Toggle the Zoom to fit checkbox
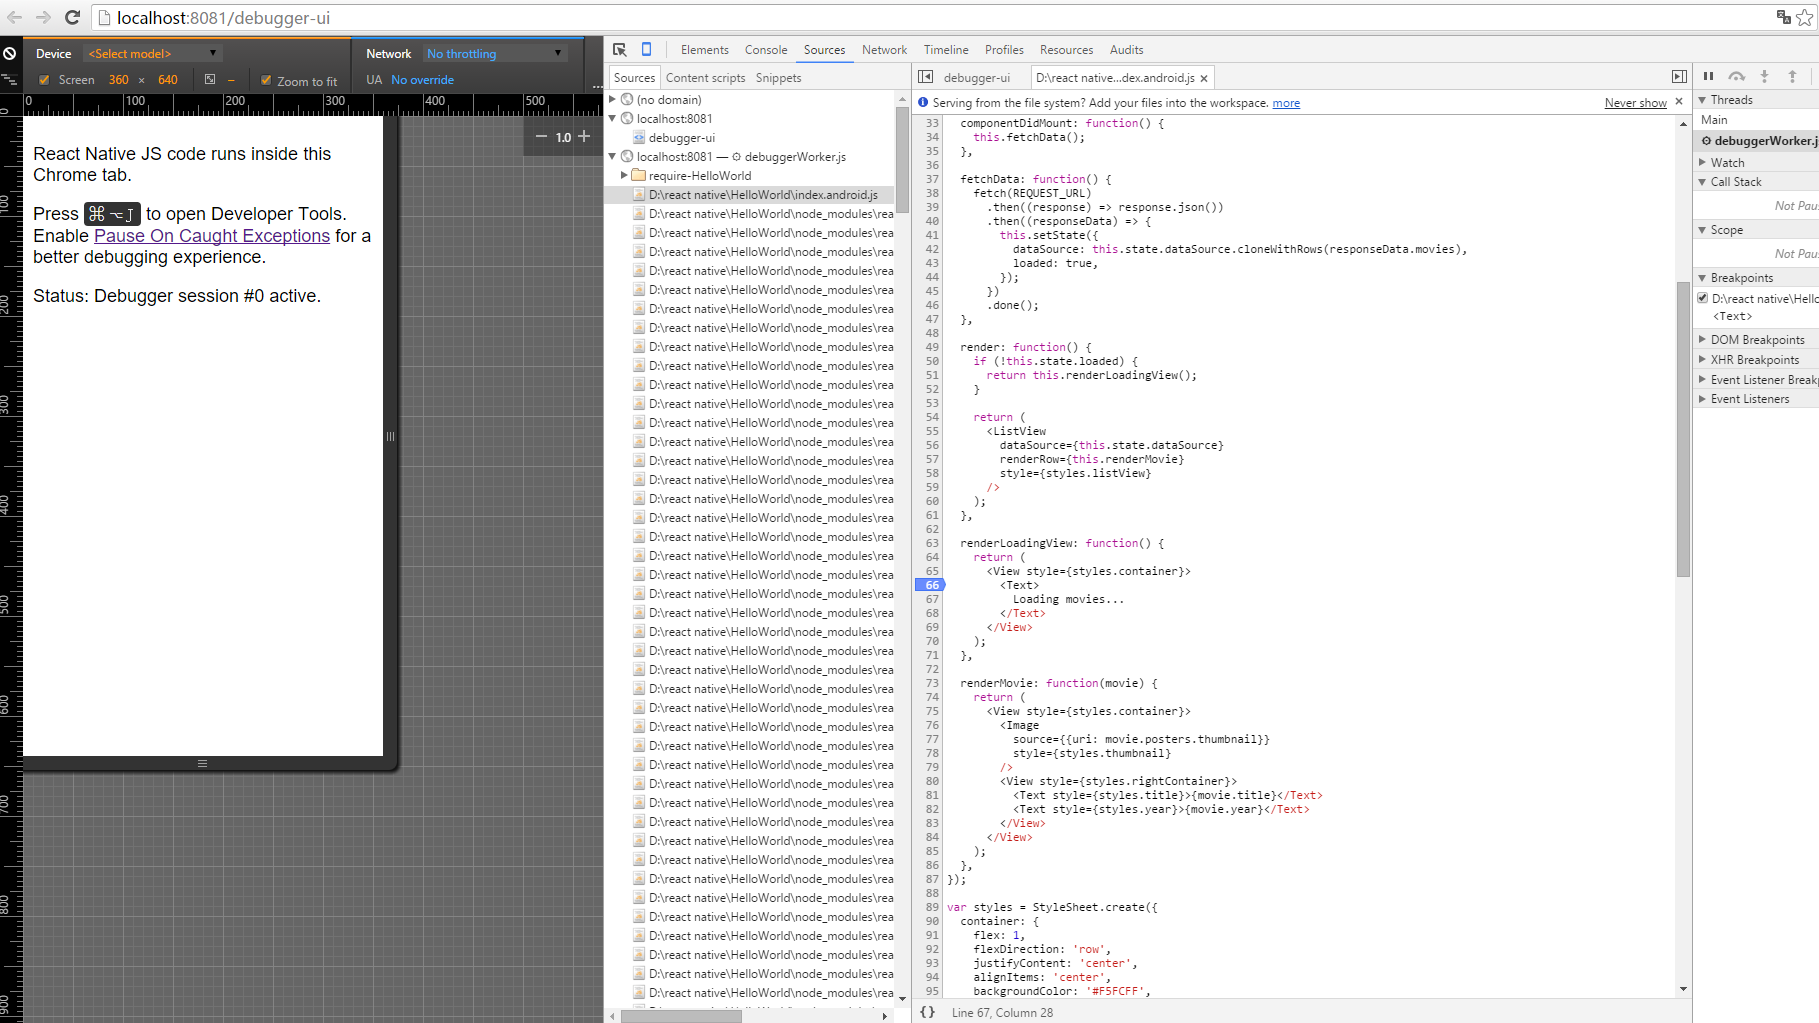Screen dimensions: 1819x1023 (266, 80)
